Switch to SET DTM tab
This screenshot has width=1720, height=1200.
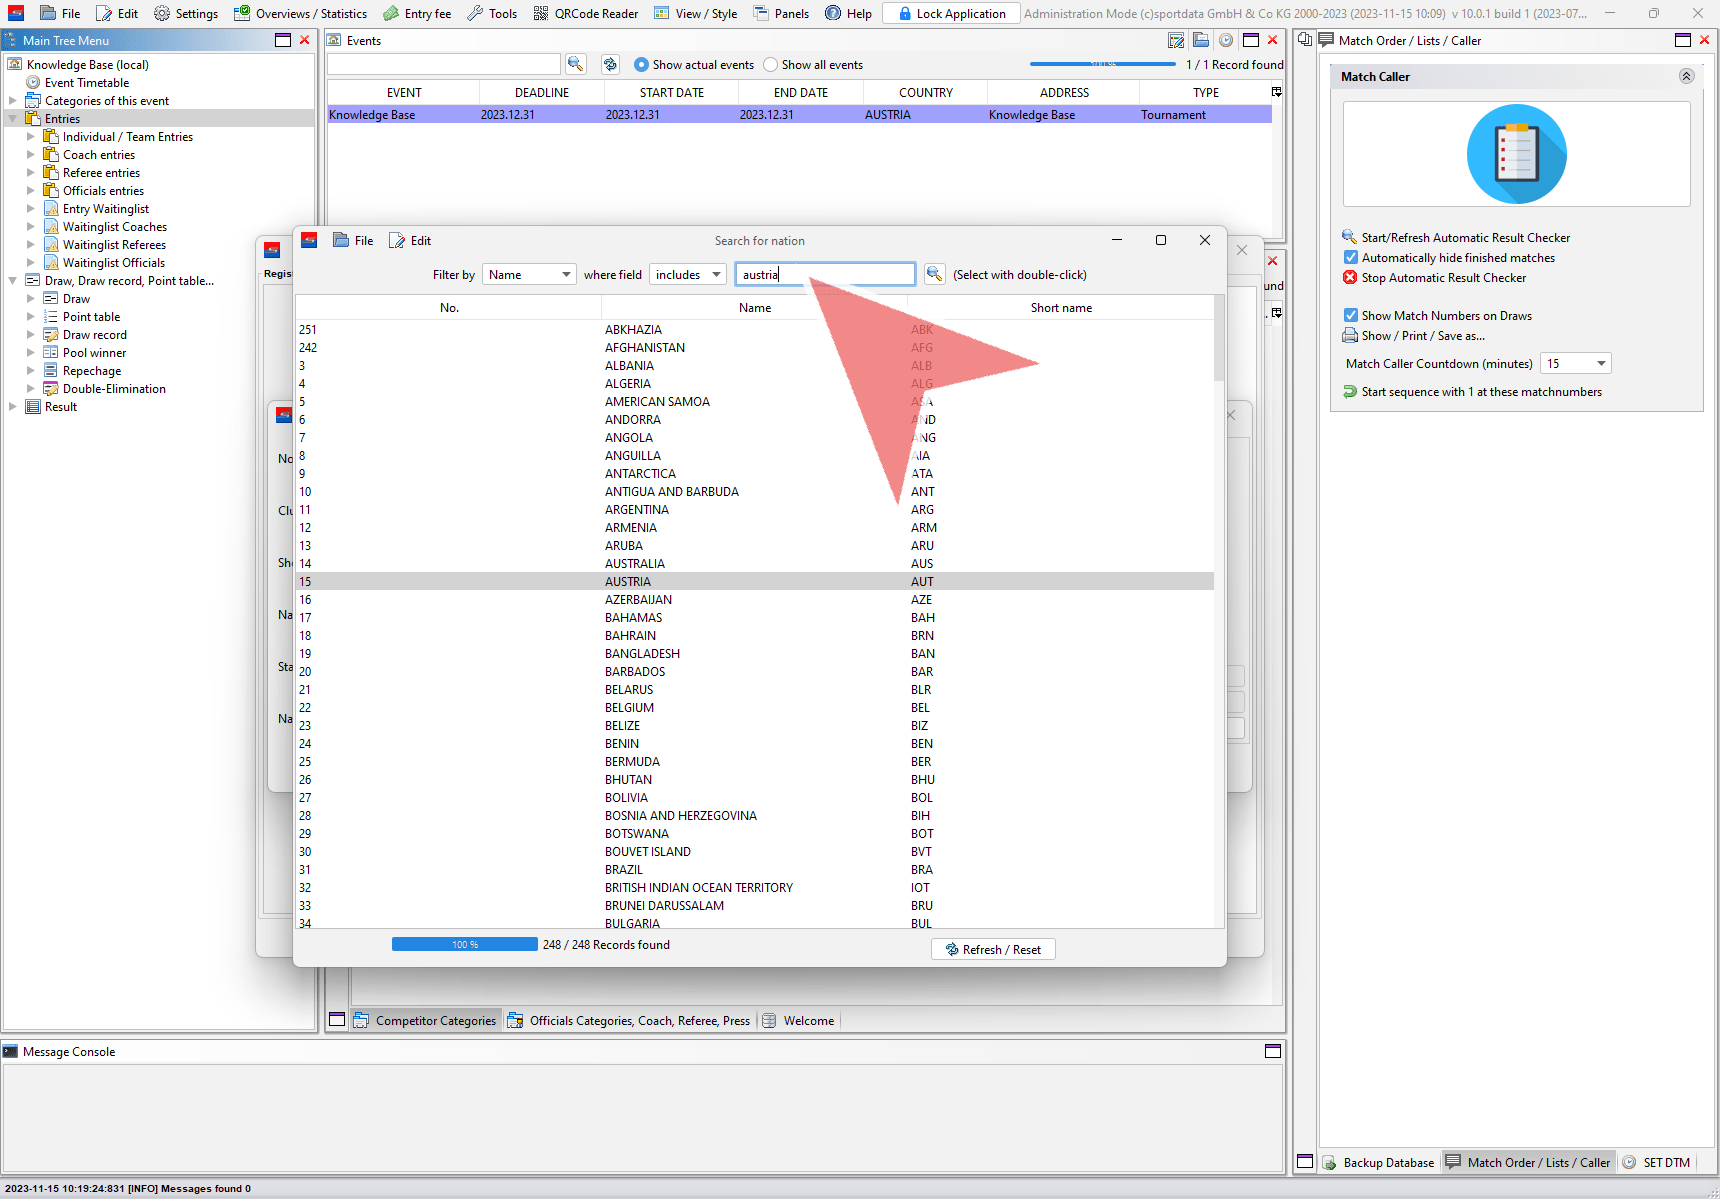(1656, 1162)
